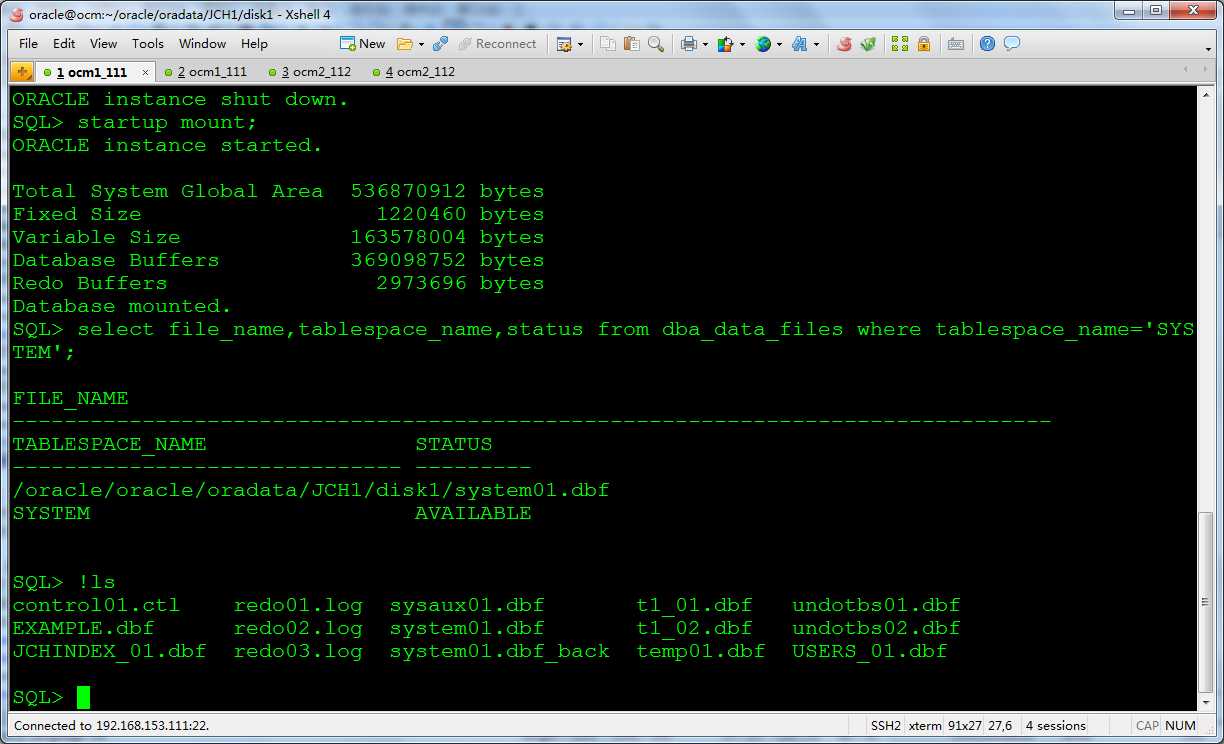1224x744 pixels.
Task: Click the system01.dbf full path line
Action: coord(311,490)
